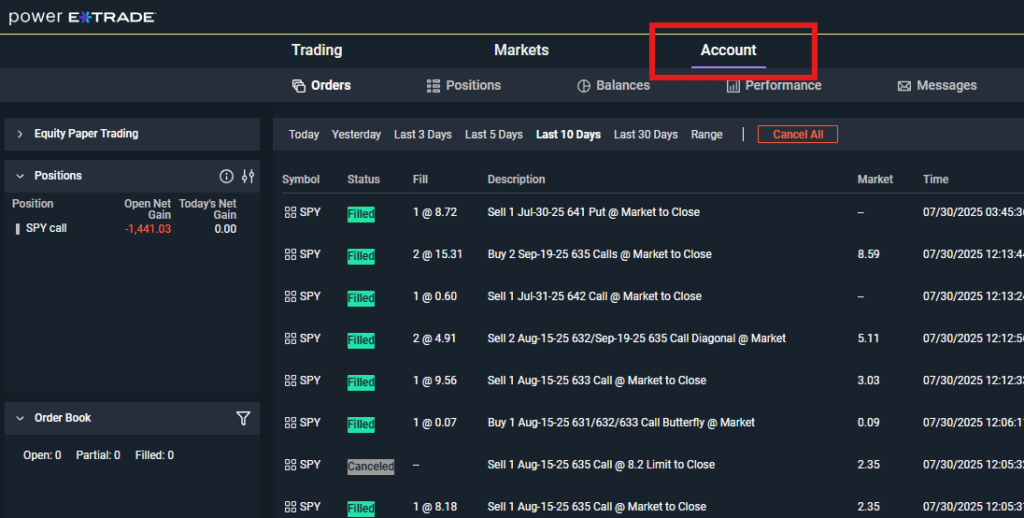Click SPY option chain icon in first row
Screen dimensions: 1024x518
click(290, 213)
